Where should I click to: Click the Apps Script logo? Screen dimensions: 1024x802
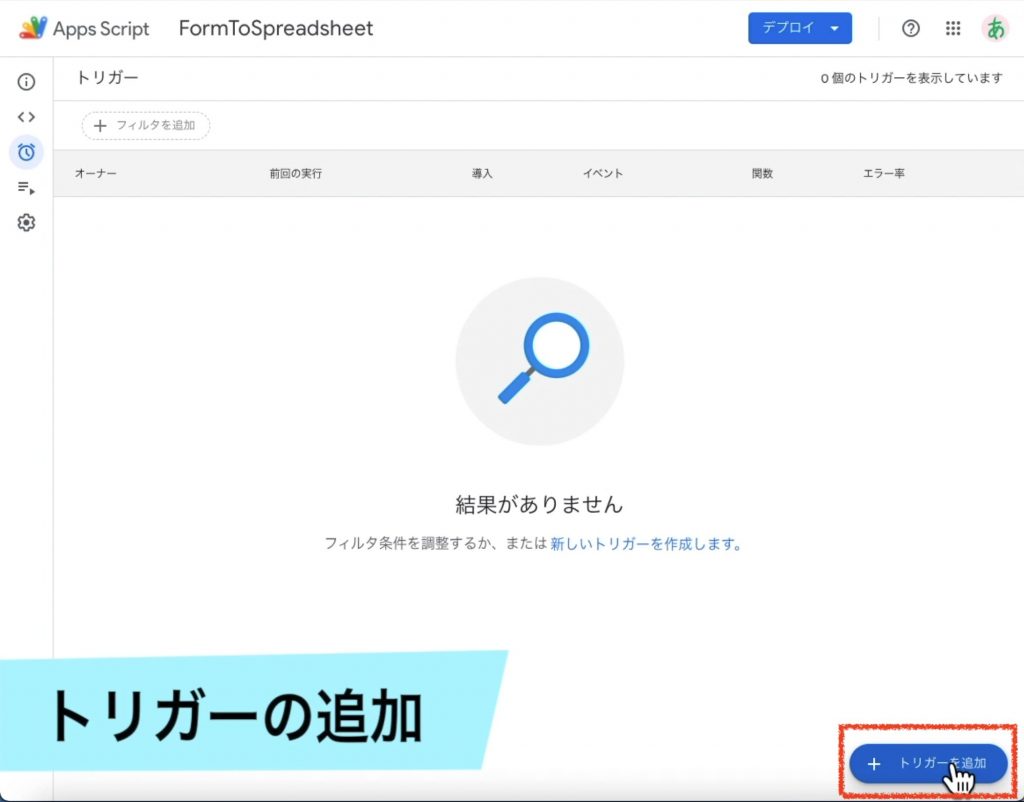(x=85, y=29)
